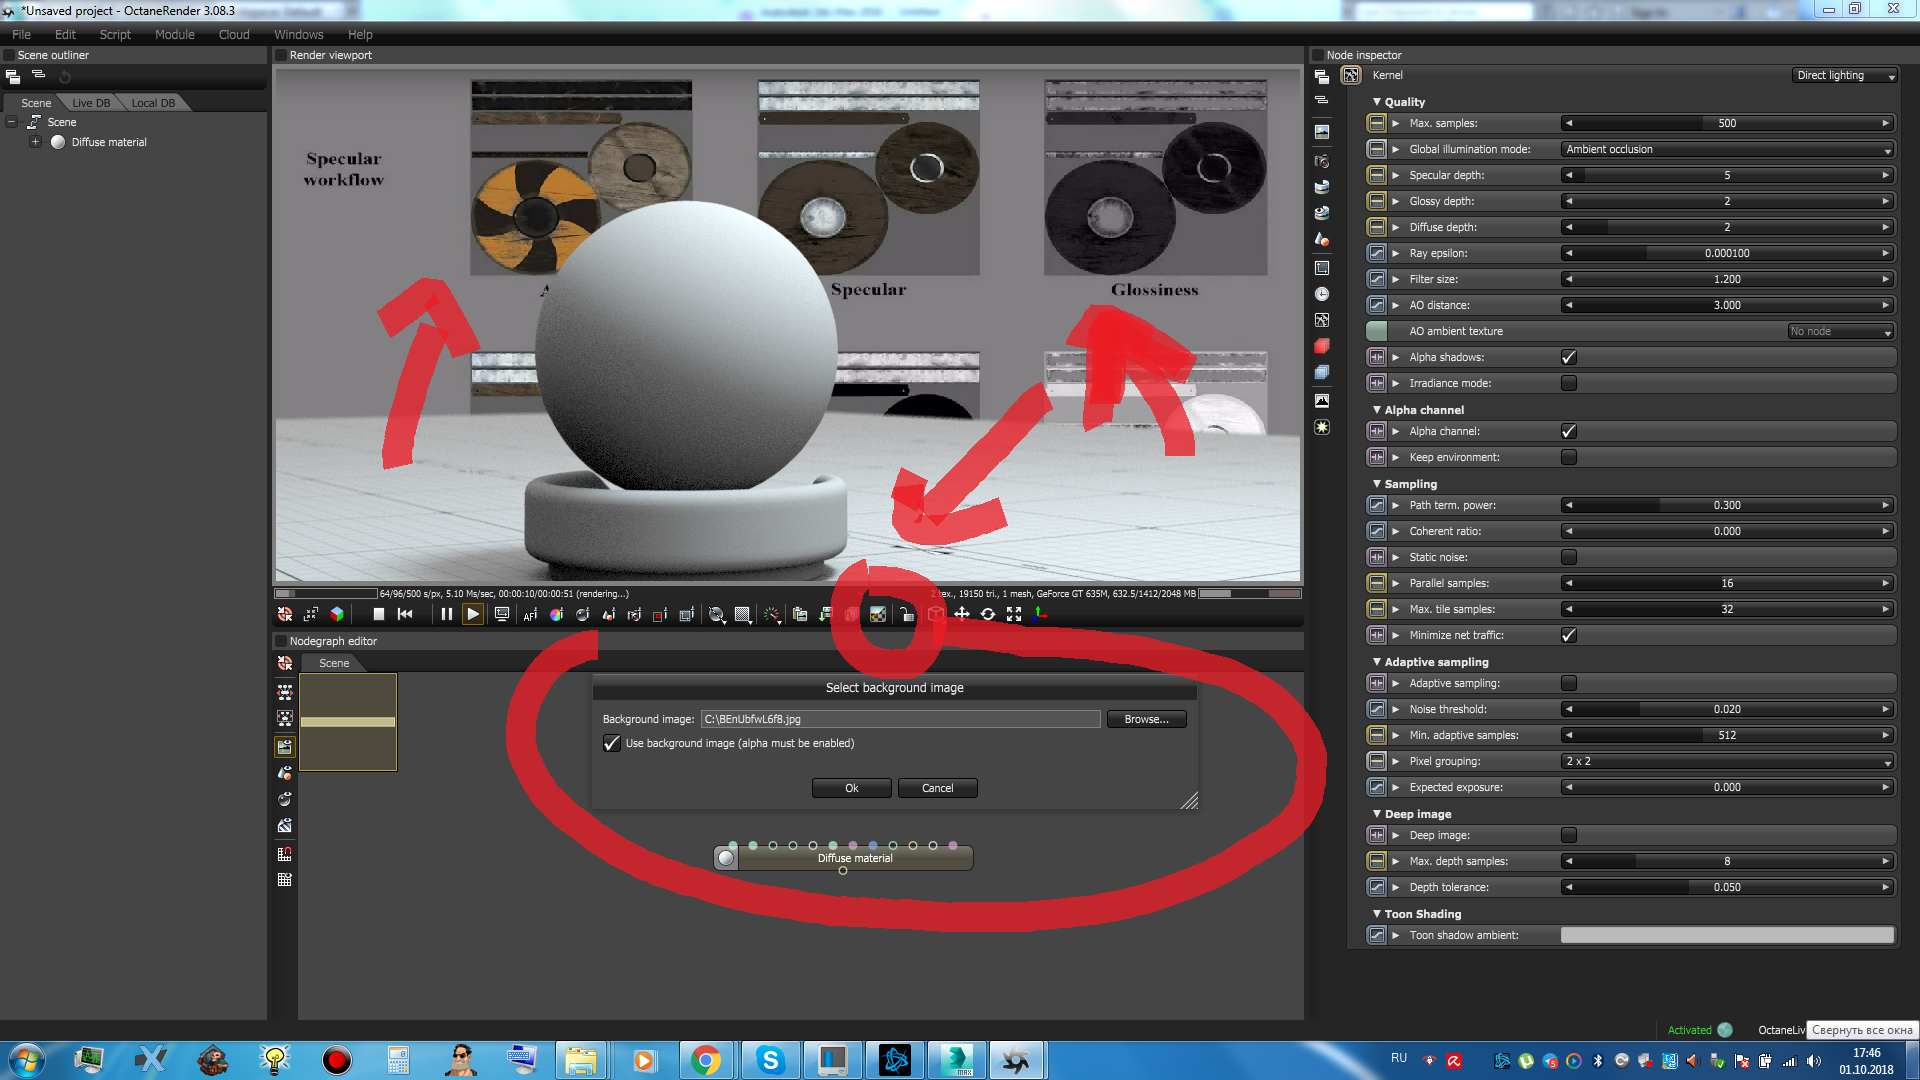The image size is (1920, 1080).
Task: Open the Global illumination mode dropdown
Action: click(1728, 149)
